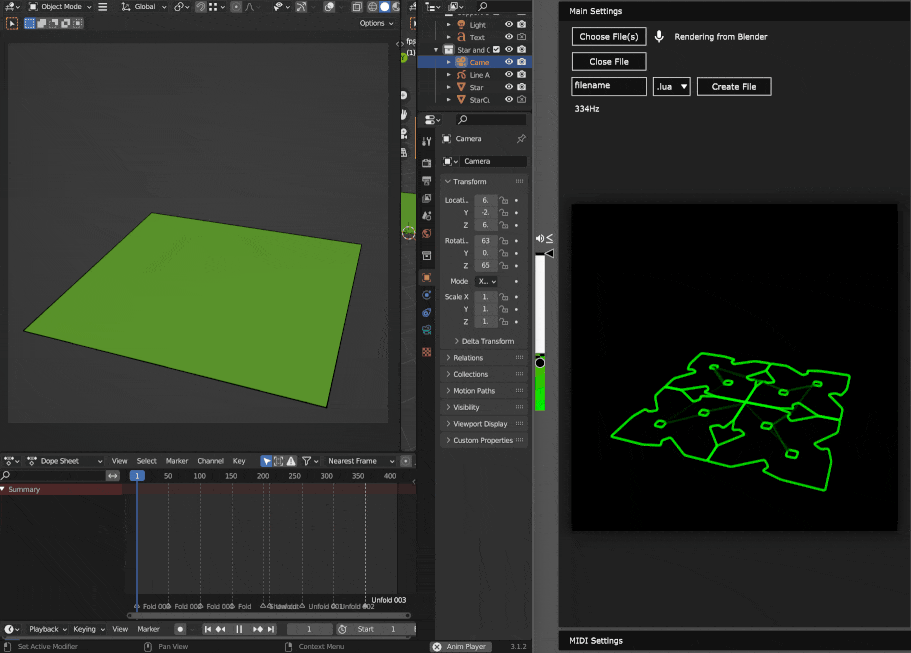
Task: Click the filename text field
Action: pos(609,86)
